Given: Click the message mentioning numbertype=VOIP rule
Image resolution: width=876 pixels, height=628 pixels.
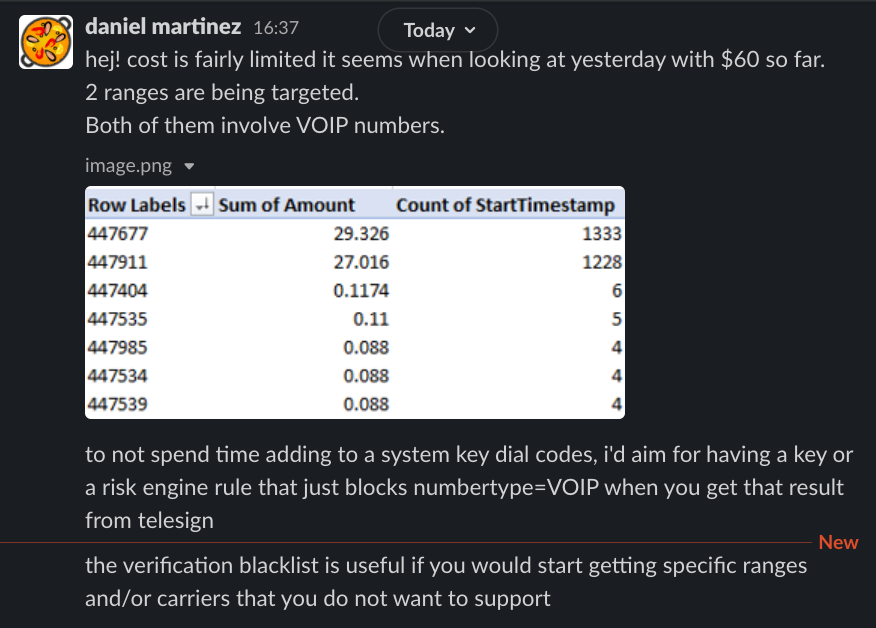Looking at the screenshot, I should click(466, 486).
